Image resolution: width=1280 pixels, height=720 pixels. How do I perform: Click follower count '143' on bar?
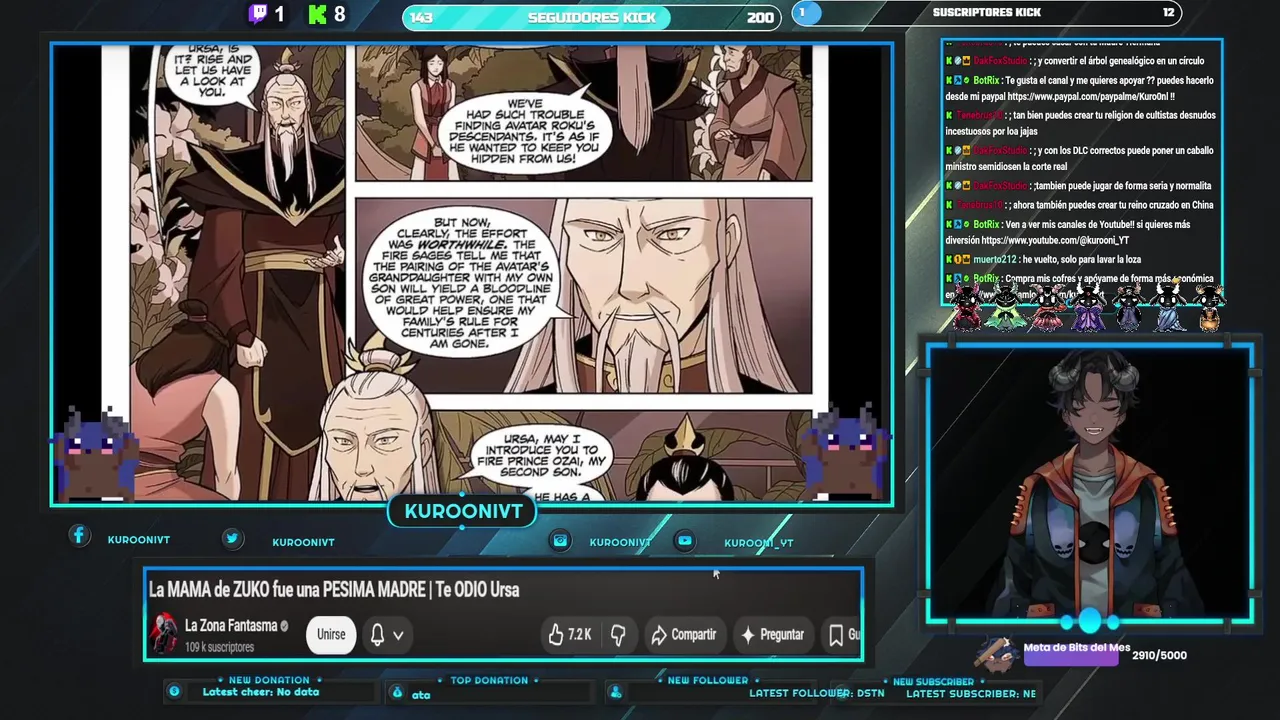pos(421,17)
